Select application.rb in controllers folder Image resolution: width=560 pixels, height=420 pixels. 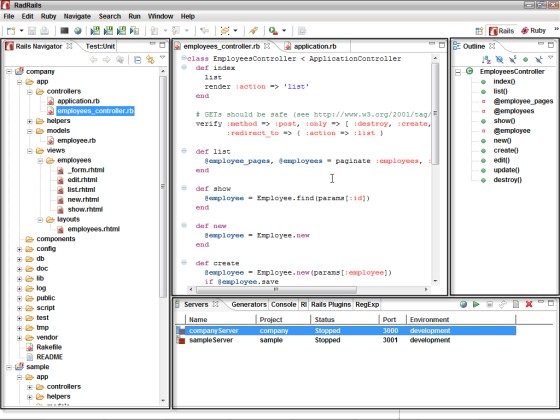click(x=78, y=101)
